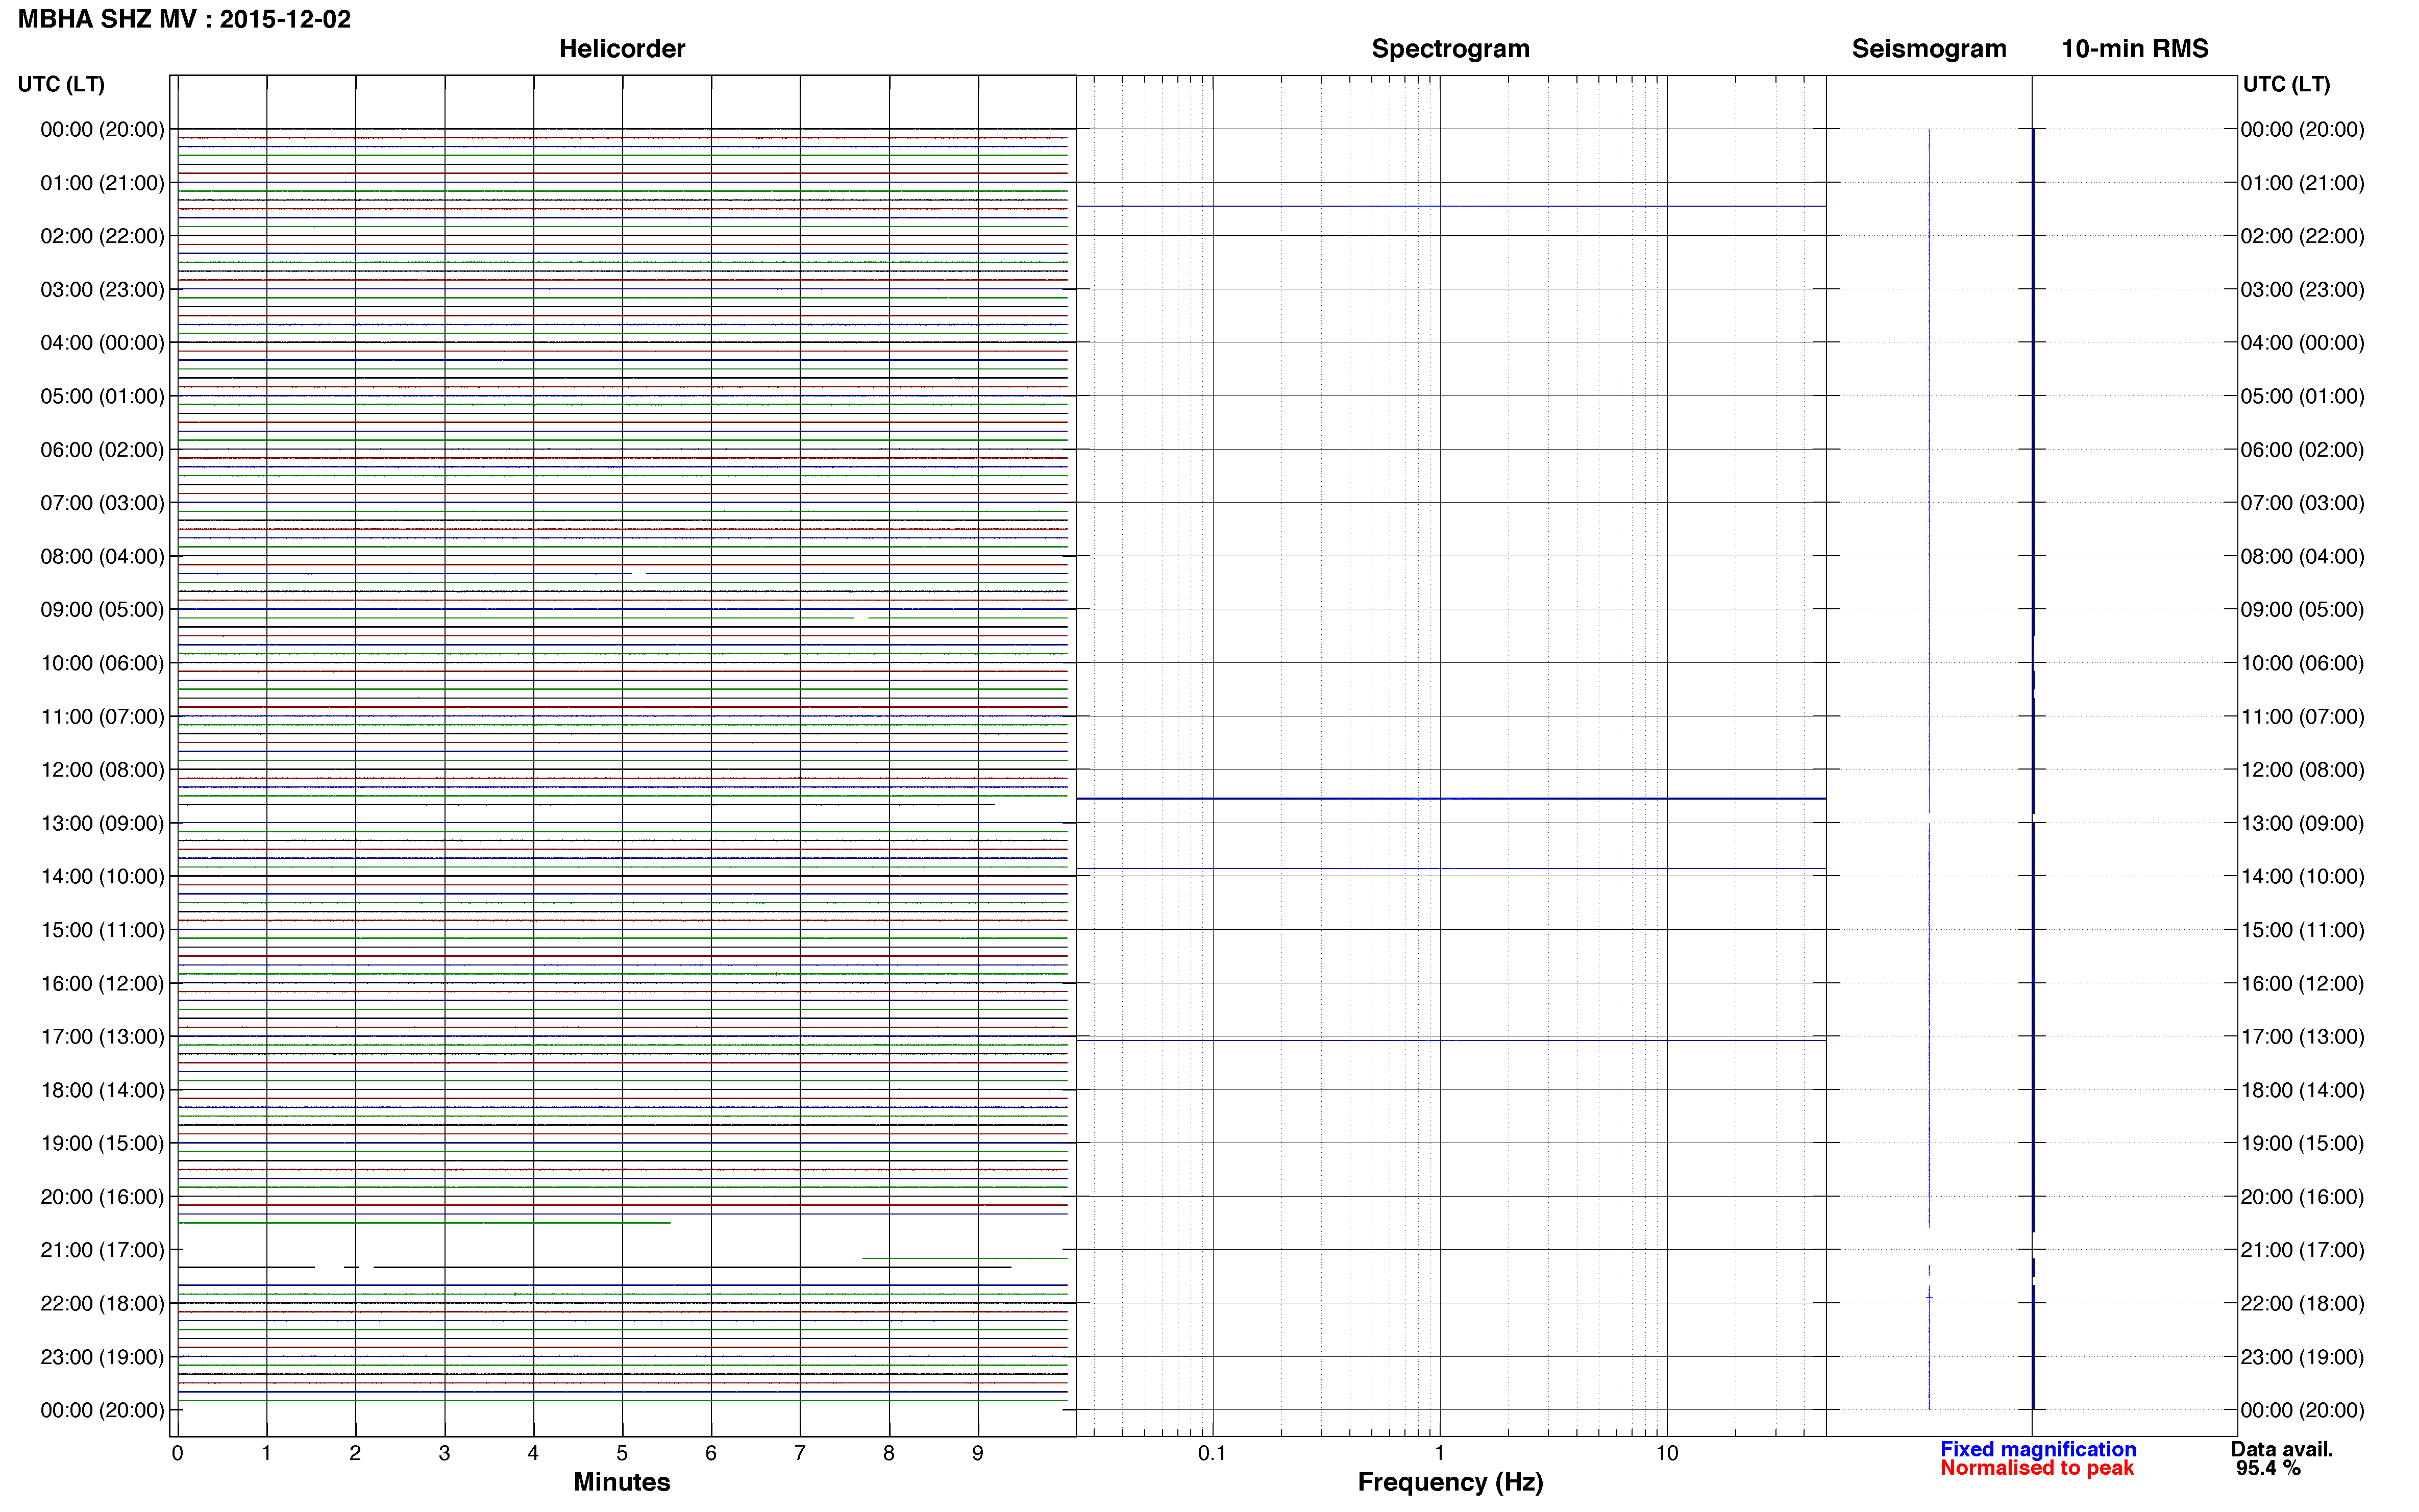Click the '4' tick on Minutes axis

click(x=533, y=1453)
